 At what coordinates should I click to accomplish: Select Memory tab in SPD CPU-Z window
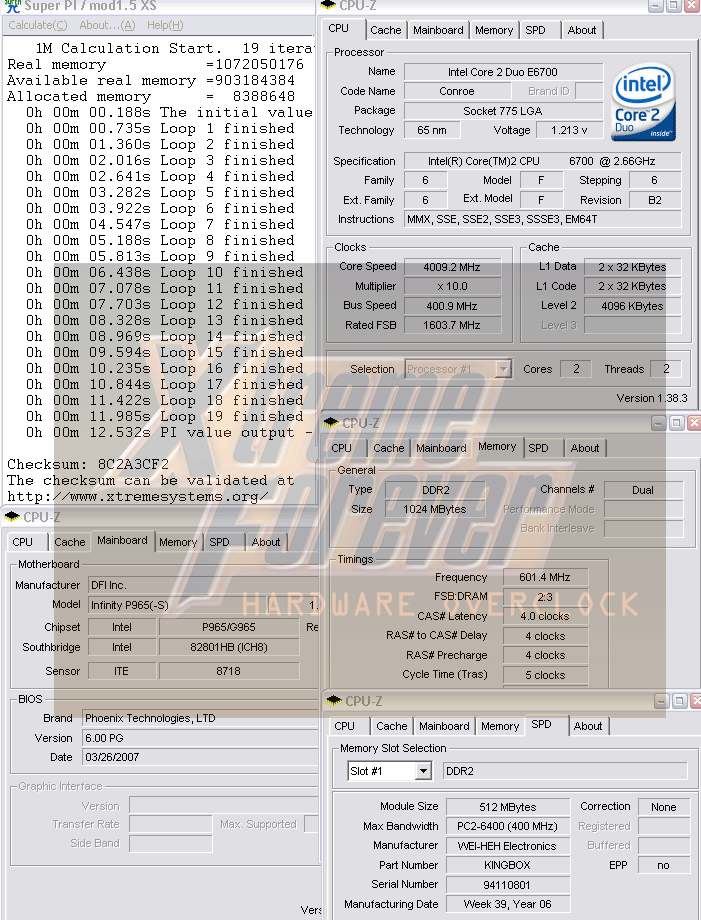click(500, 726)
